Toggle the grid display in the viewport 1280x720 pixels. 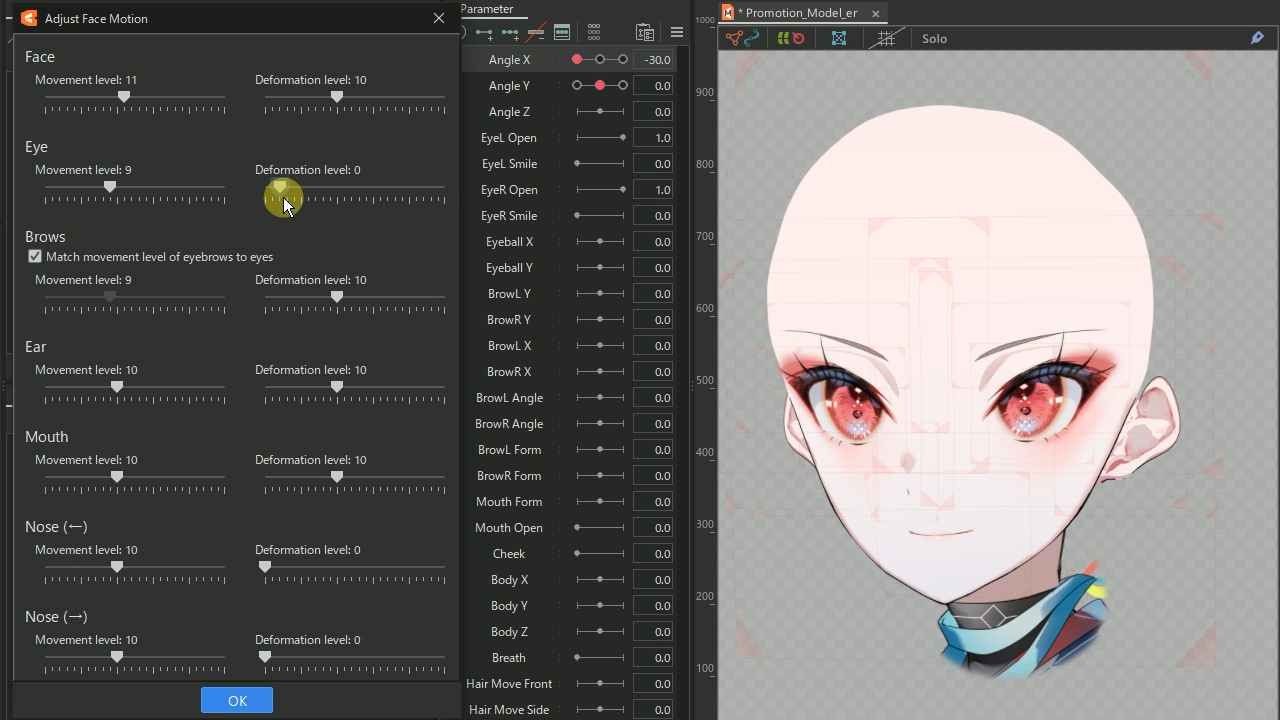[x=886, y=38]
